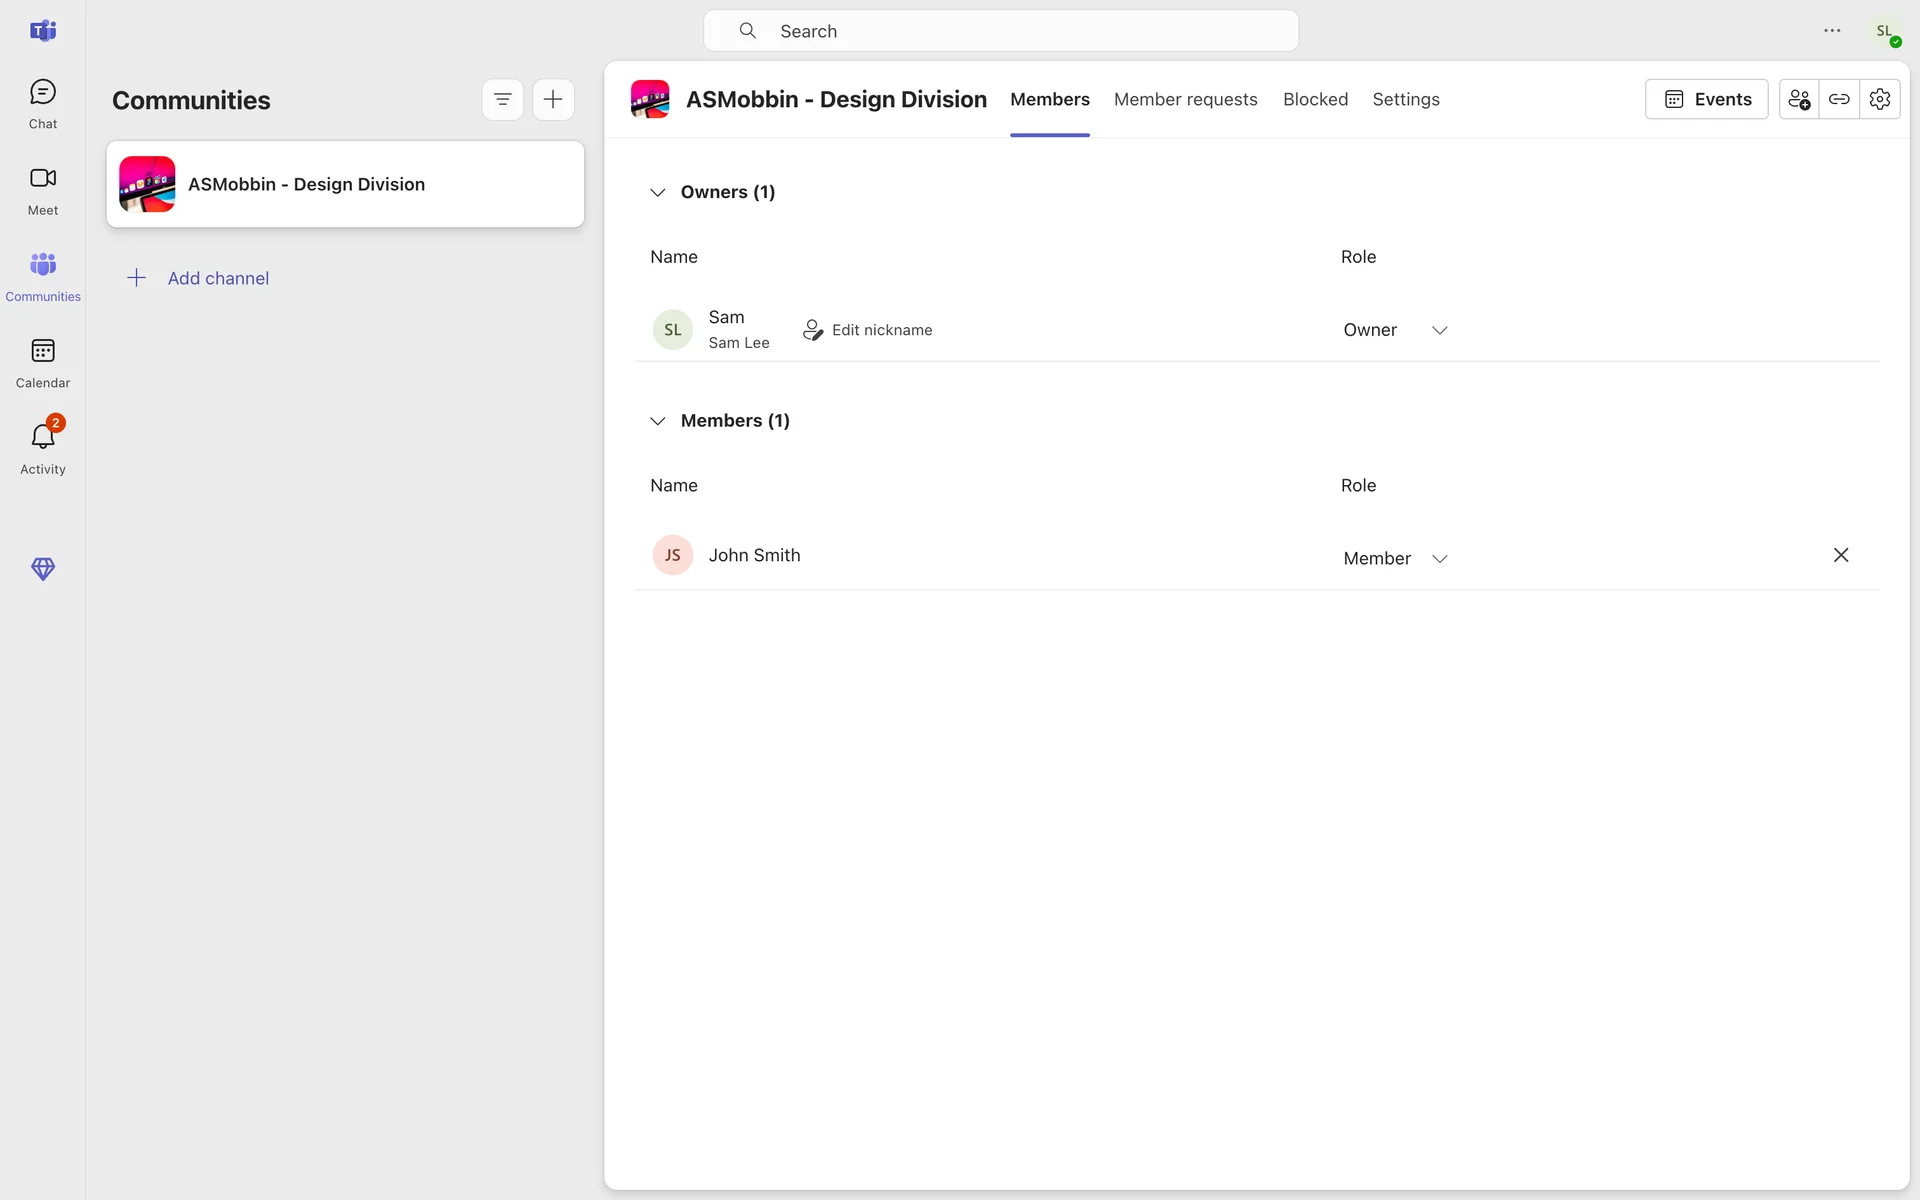Image resolution: width=1920 pixels, height=1200 pixels.
Task: Click the filter communities icon
Action: (x=502, y=99)
